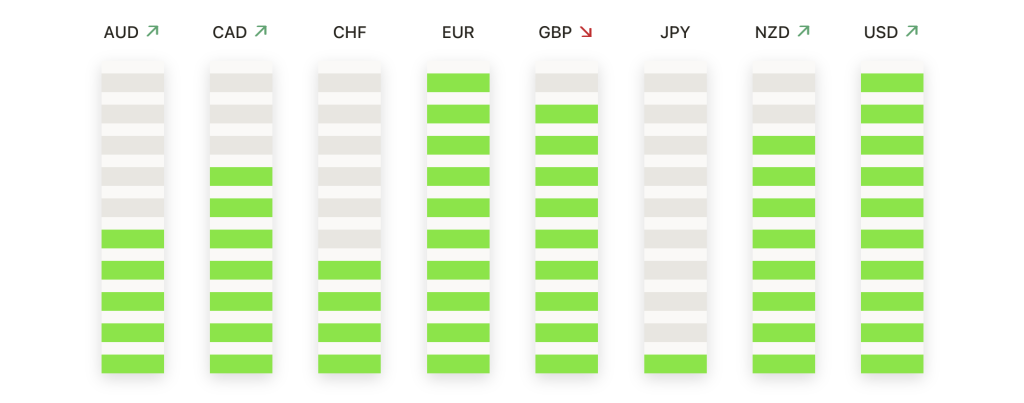This screenshot has height=403, width=1024.
Task: Click the red down arrow beside GBP
Action: pyautogui.click(x=586, y=31)
